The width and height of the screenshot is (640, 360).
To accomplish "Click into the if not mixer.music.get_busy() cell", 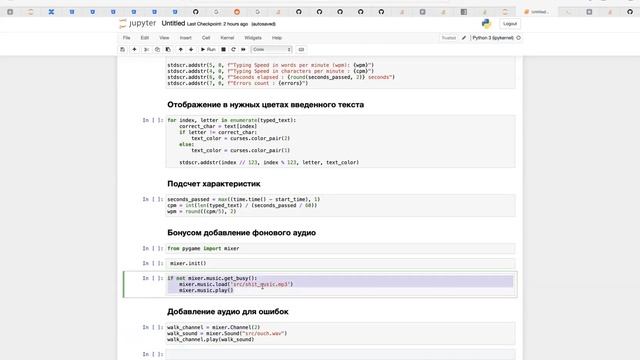I will 340,284.
